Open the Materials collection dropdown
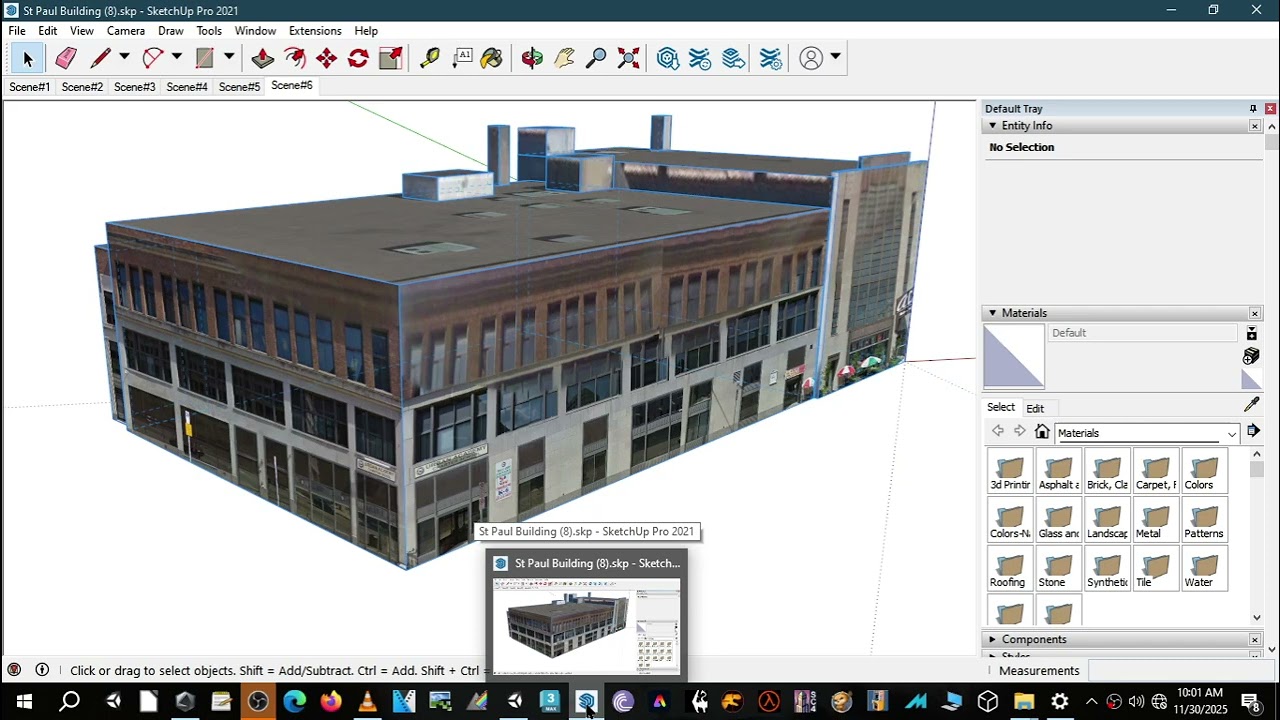This screenshot has width=1280, height=720. tap(1146, 433)
